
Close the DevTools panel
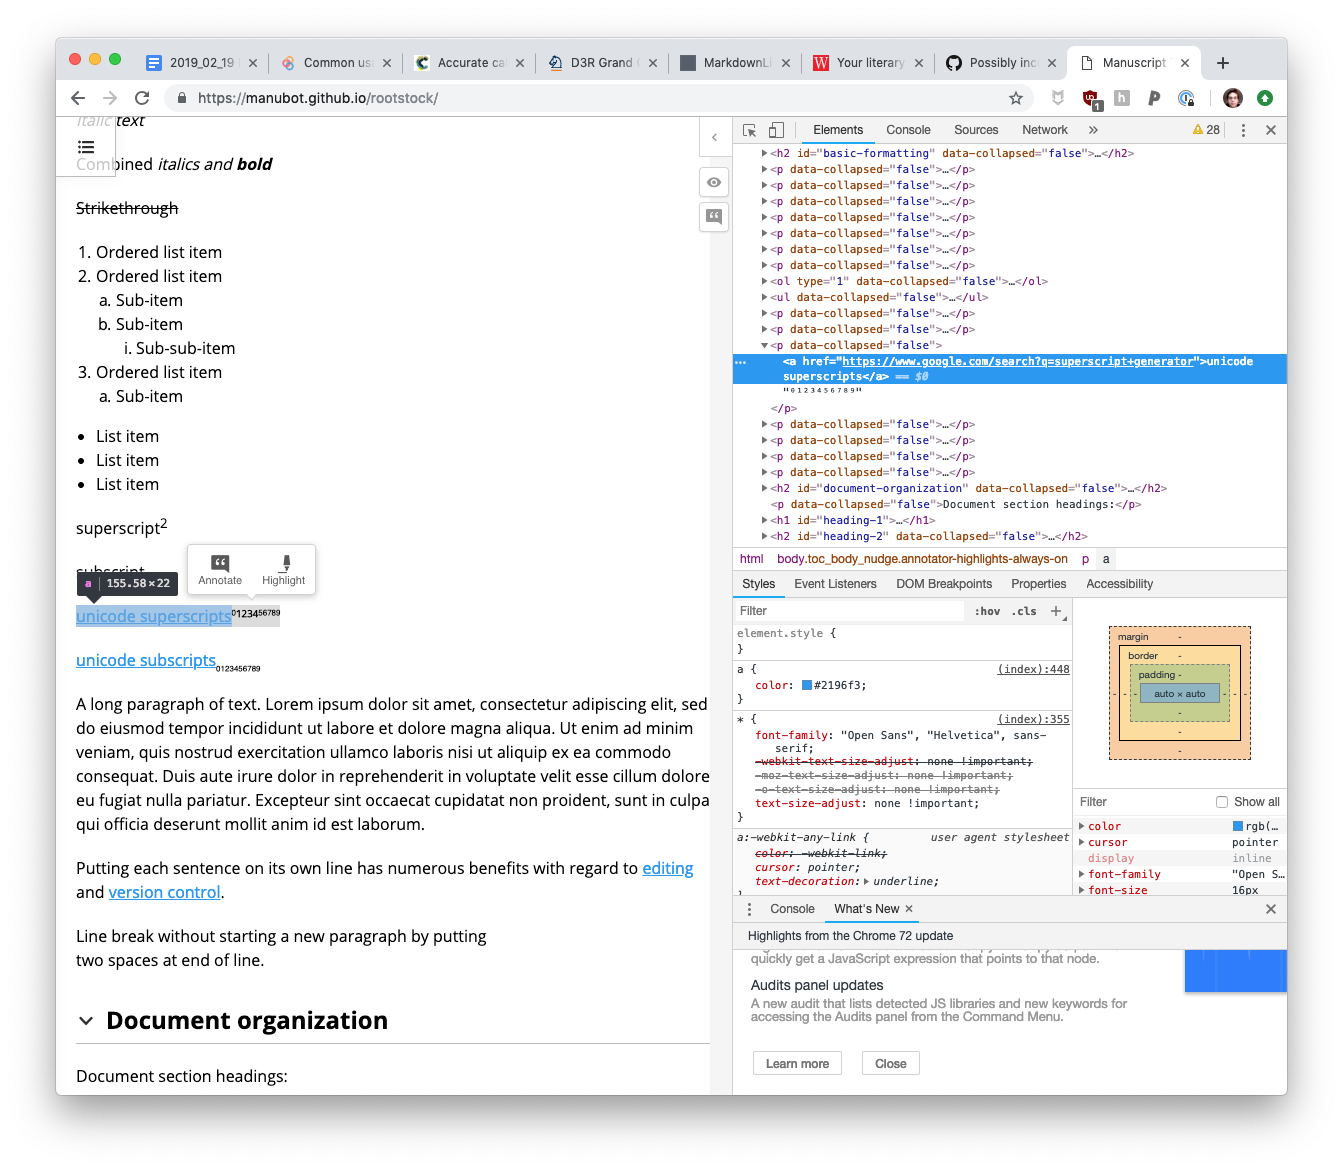click(x=1271, y=130)
